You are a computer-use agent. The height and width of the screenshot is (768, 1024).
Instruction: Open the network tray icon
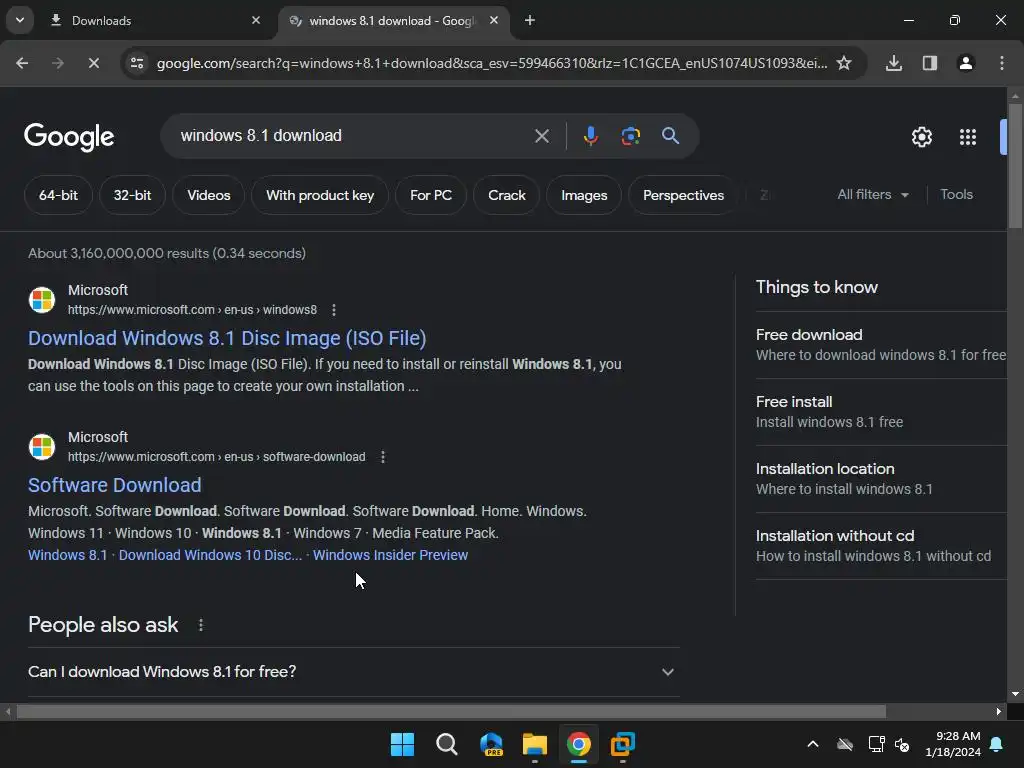coord(876,744)
